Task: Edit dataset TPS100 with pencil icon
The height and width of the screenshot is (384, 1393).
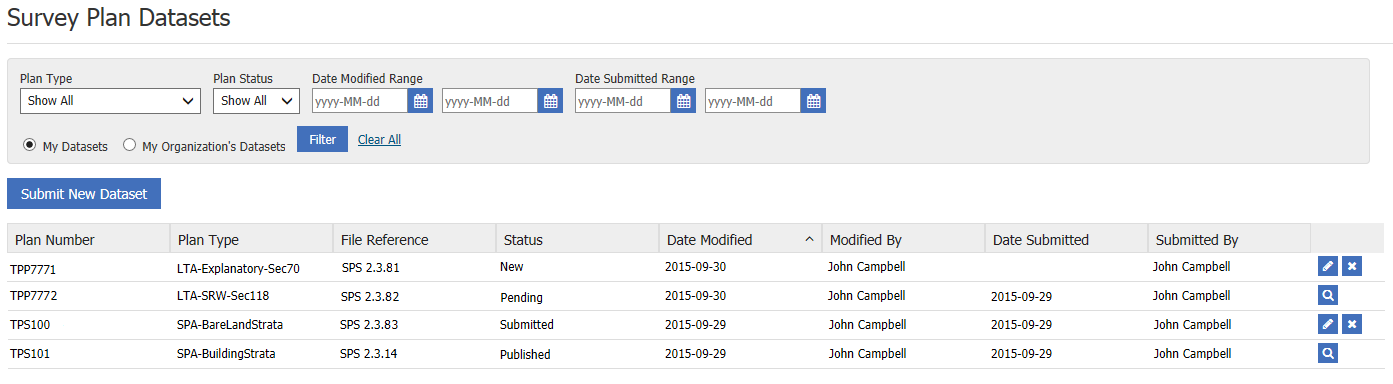Action: tap(1328, 324)
